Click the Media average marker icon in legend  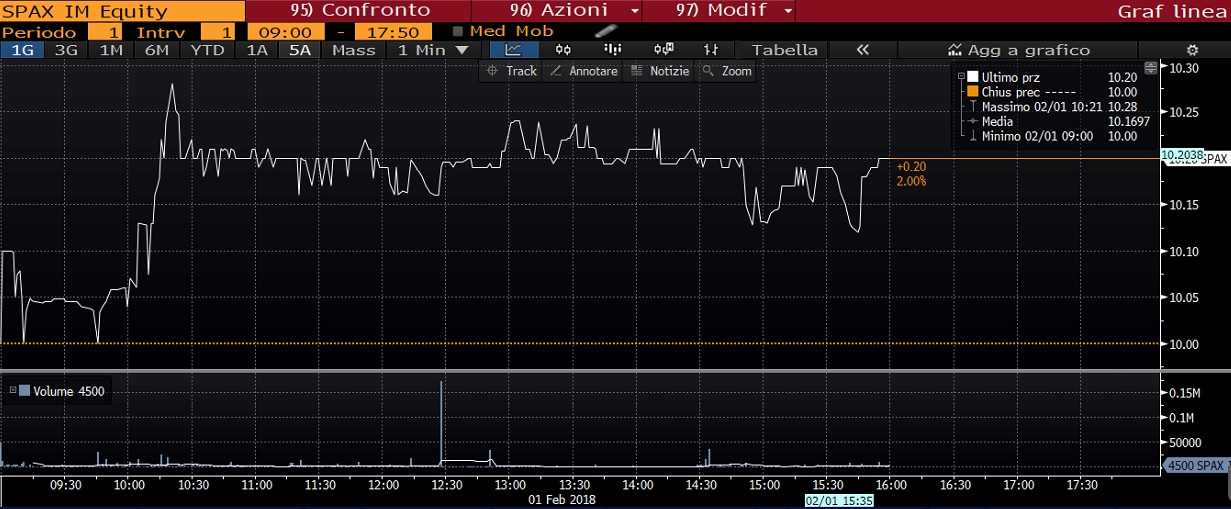point(972,121)
